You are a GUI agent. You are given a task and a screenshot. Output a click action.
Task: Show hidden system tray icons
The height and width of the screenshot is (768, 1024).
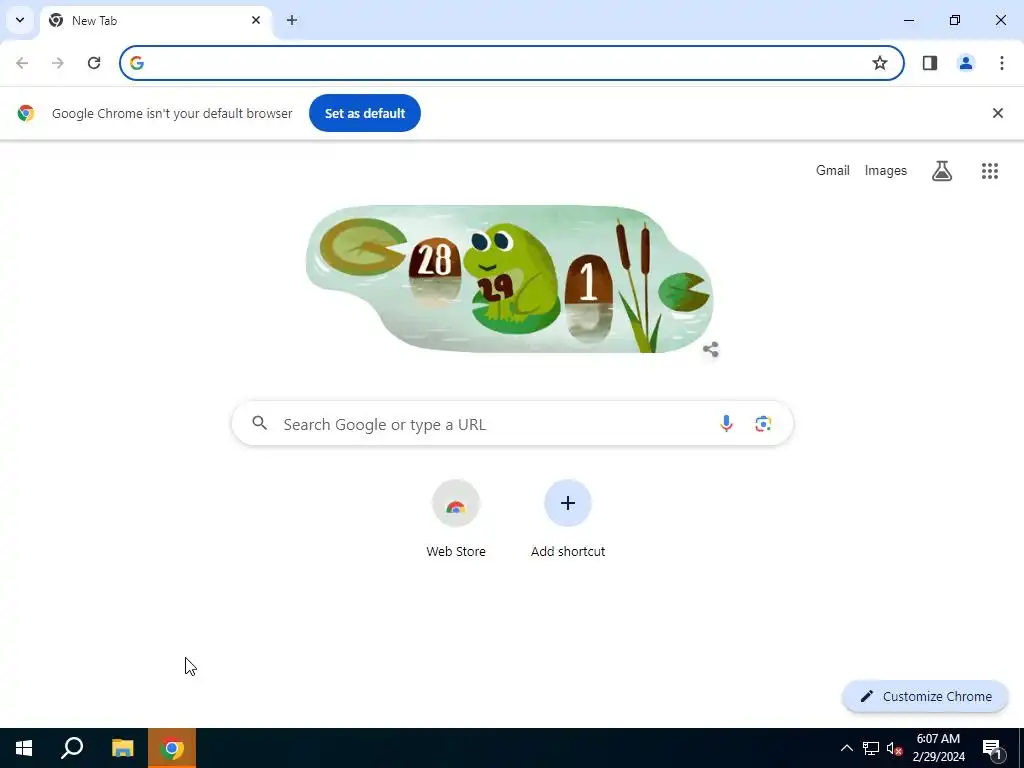click(x=846, y=748)
